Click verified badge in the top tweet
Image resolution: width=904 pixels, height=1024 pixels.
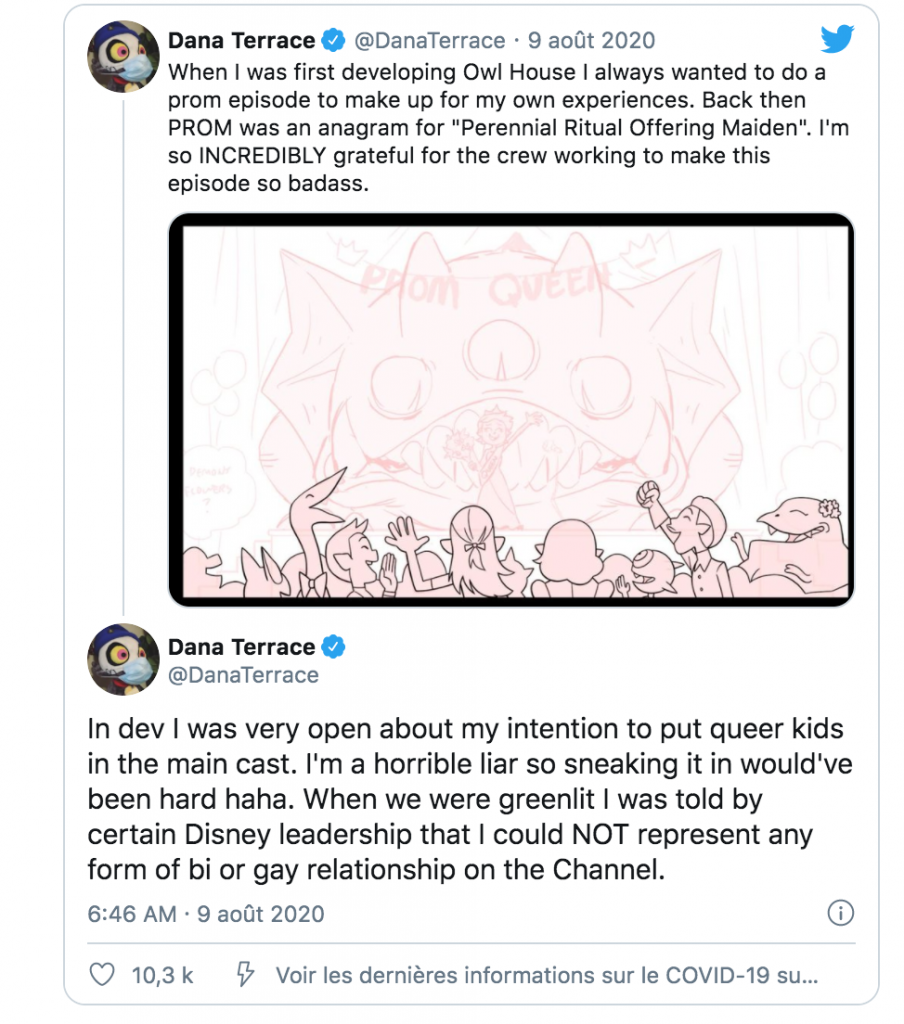pos(333,41)
